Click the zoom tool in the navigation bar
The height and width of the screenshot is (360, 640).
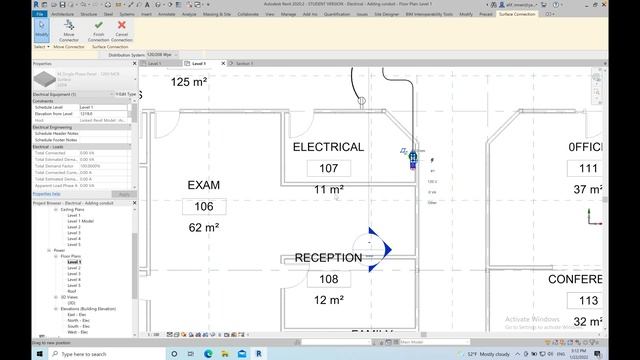596,92
